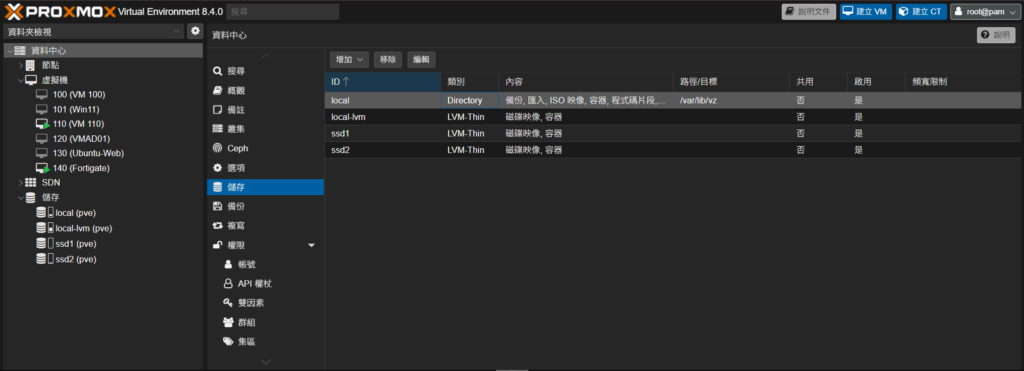Viewport: 1024px width, 371px height.
Task: Click the 複寫 retweet icon
Action: pyautogui.click(x=217, y=225)
